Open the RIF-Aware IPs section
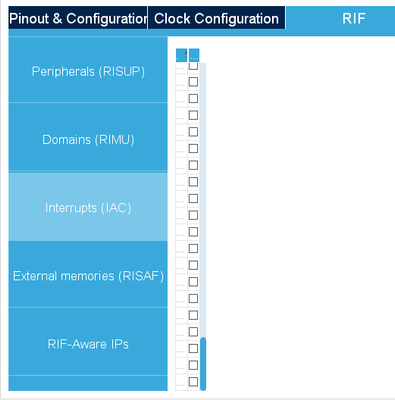Screen dimensions: 395x400 tap(88, 342)
